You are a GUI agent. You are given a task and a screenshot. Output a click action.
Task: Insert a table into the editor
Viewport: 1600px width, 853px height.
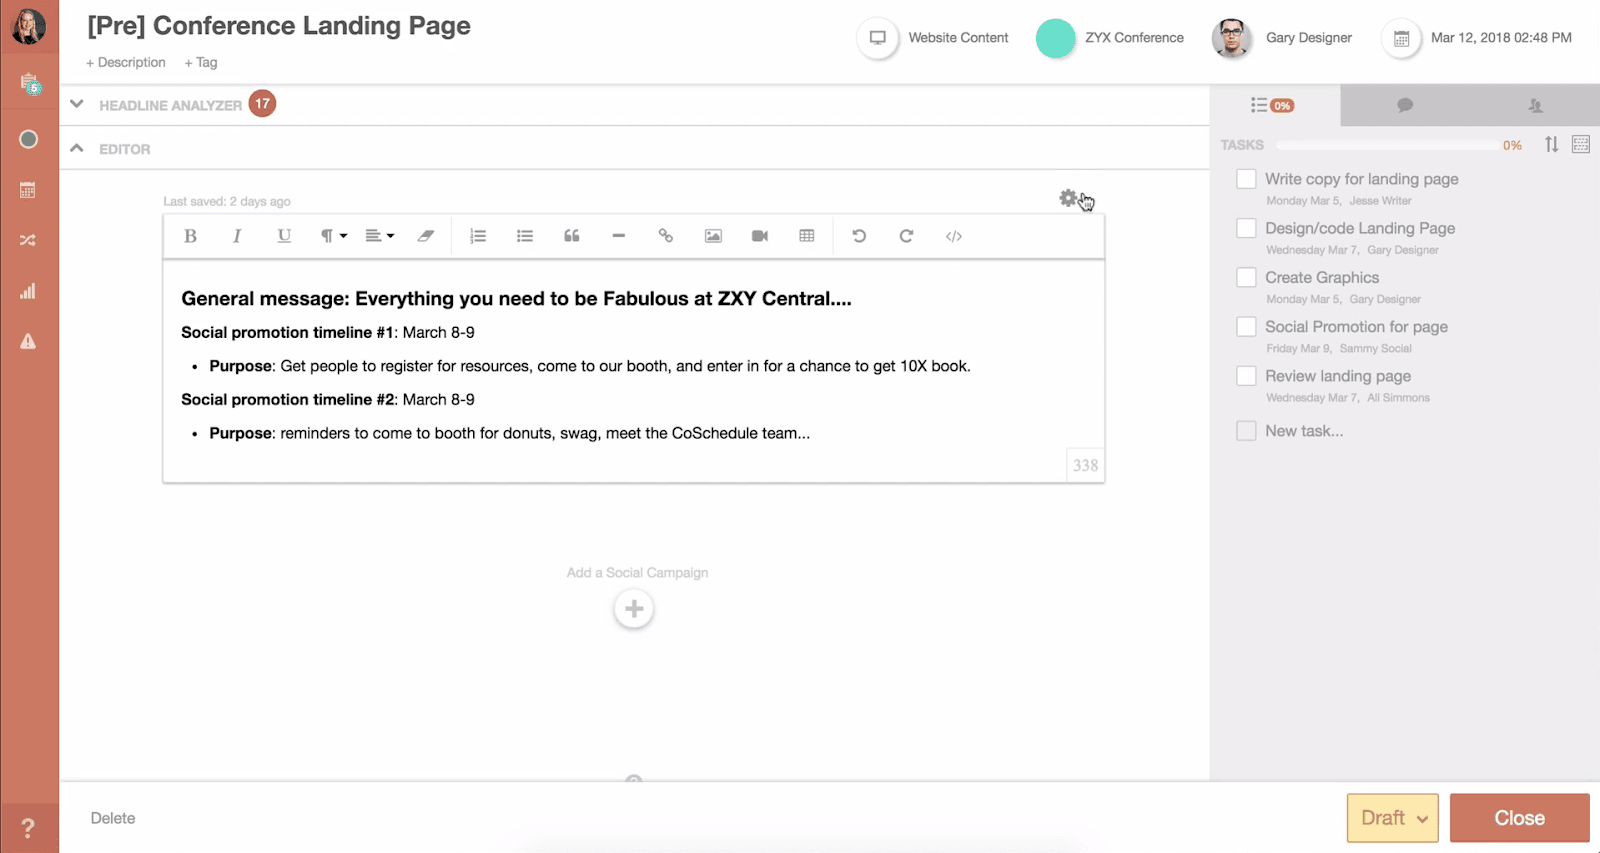(x=807, y=236)
